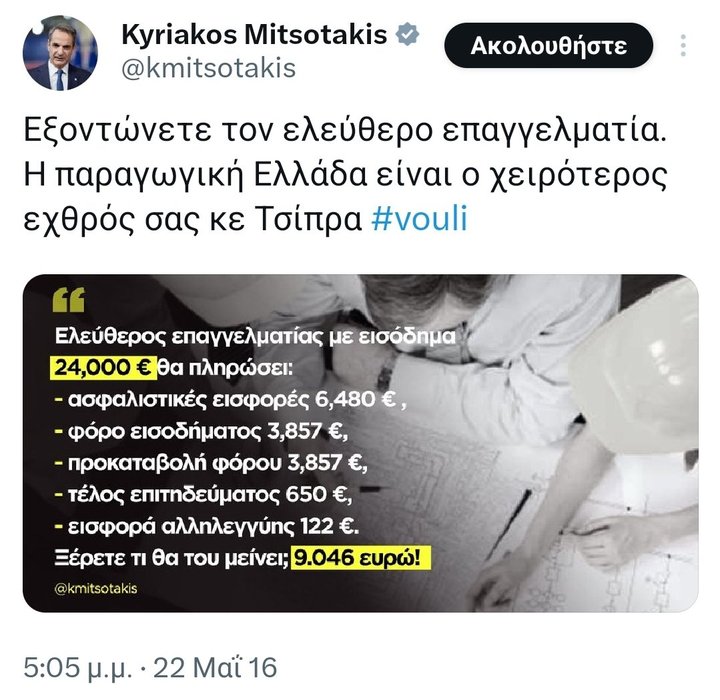Follow the account via Ακολουθήστε button
The image size is (720, 700).
(x=548, y=45)
